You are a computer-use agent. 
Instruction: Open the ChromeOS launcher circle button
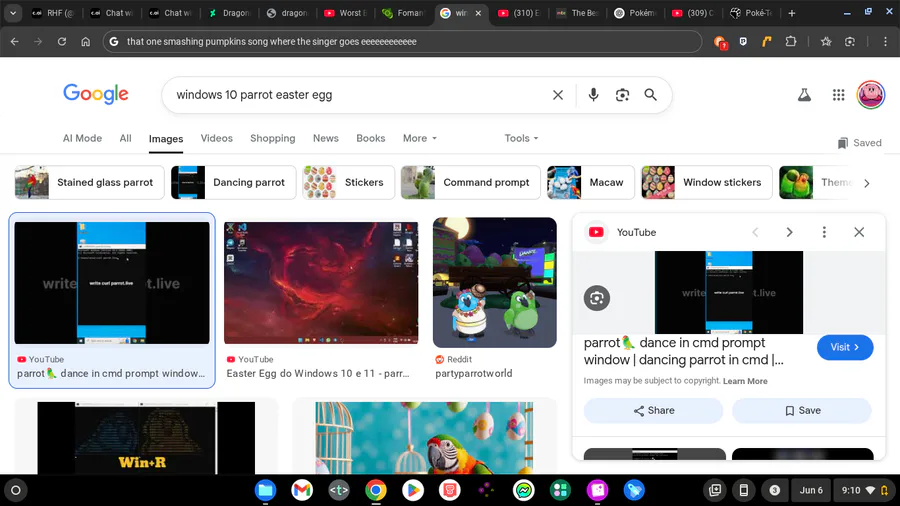point(16,490)
